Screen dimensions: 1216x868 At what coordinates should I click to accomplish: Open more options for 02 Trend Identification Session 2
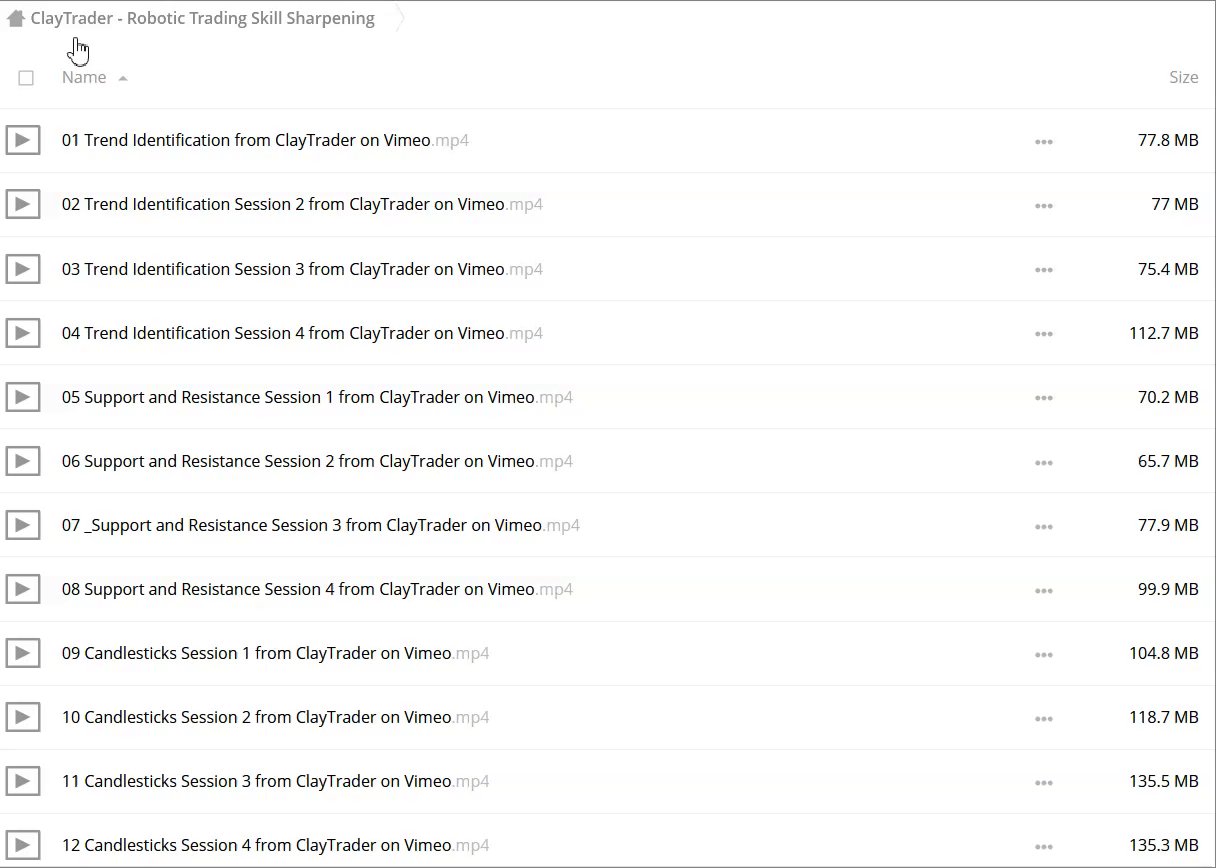[x=1044, y=206]
